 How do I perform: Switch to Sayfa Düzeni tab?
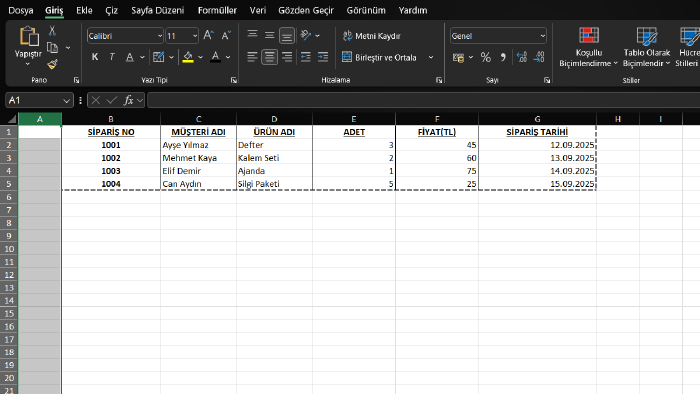[x=157, y=10]
